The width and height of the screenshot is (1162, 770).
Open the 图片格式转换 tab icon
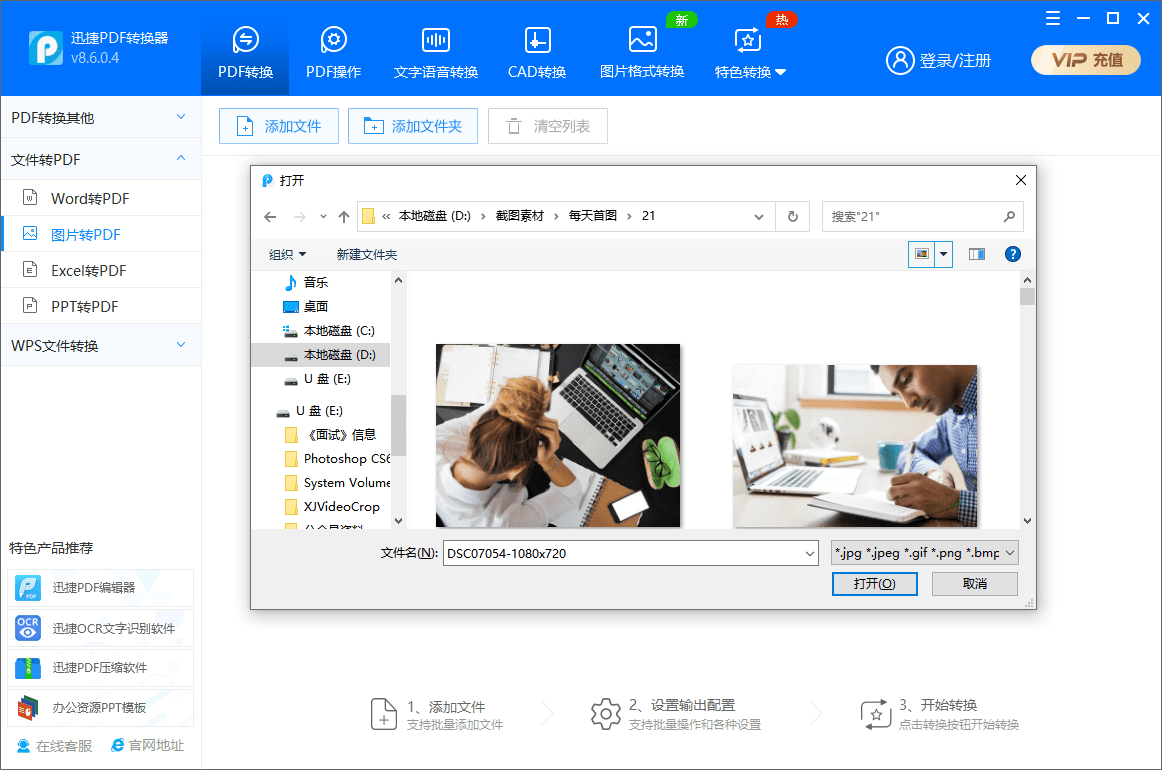[x=643, y=39]
